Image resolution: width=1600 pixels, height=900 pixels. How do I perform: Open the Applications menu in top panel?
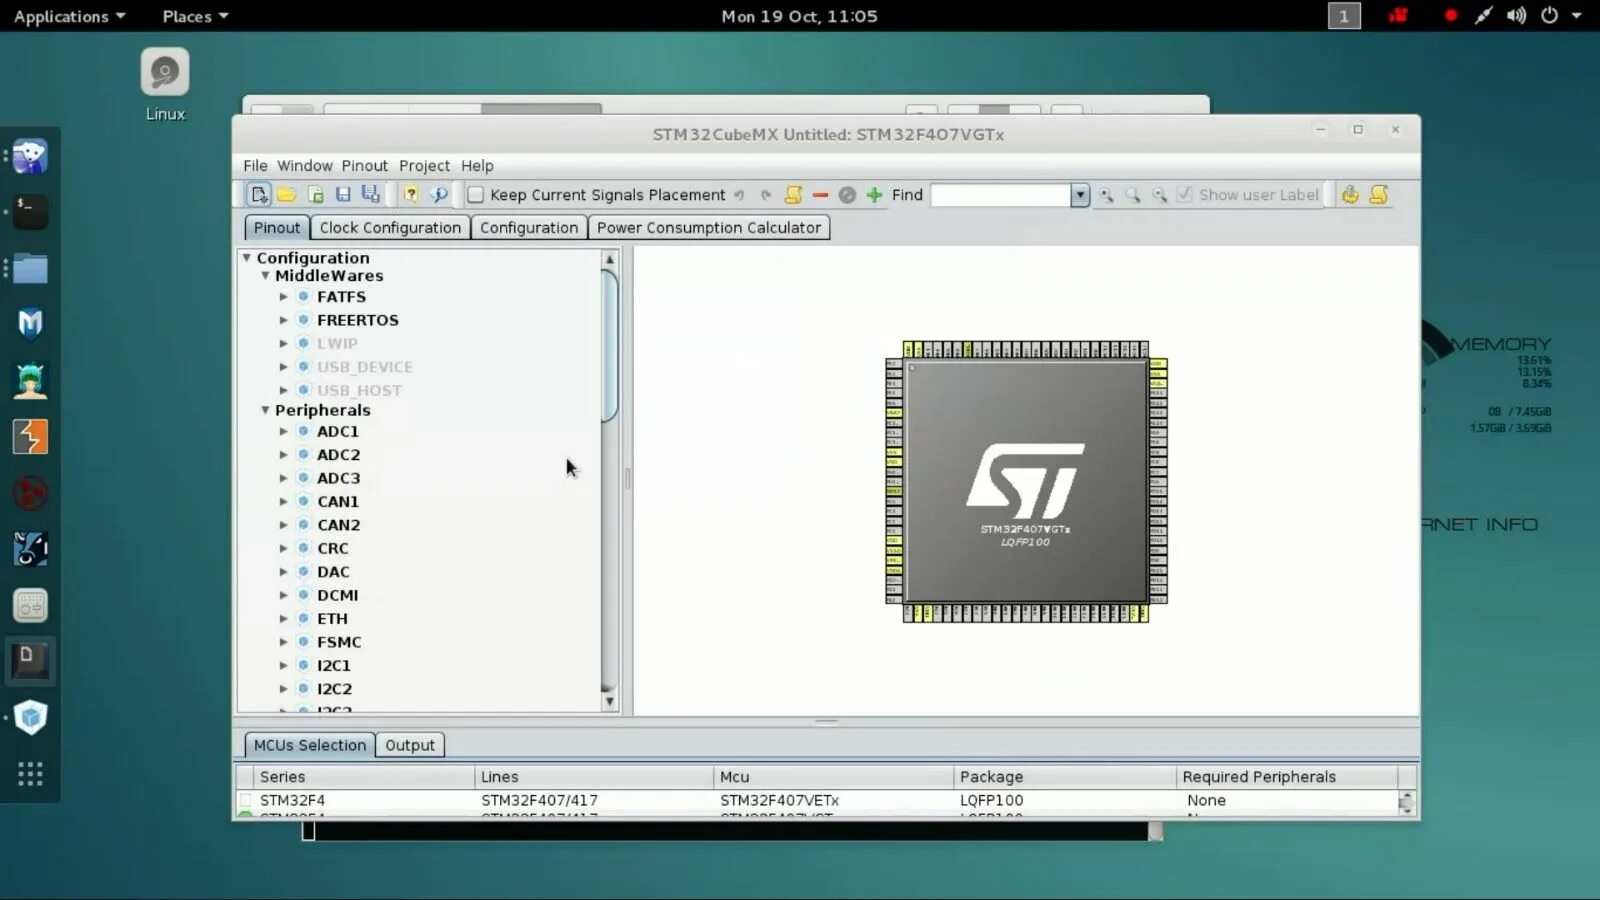tap(69, 16)
